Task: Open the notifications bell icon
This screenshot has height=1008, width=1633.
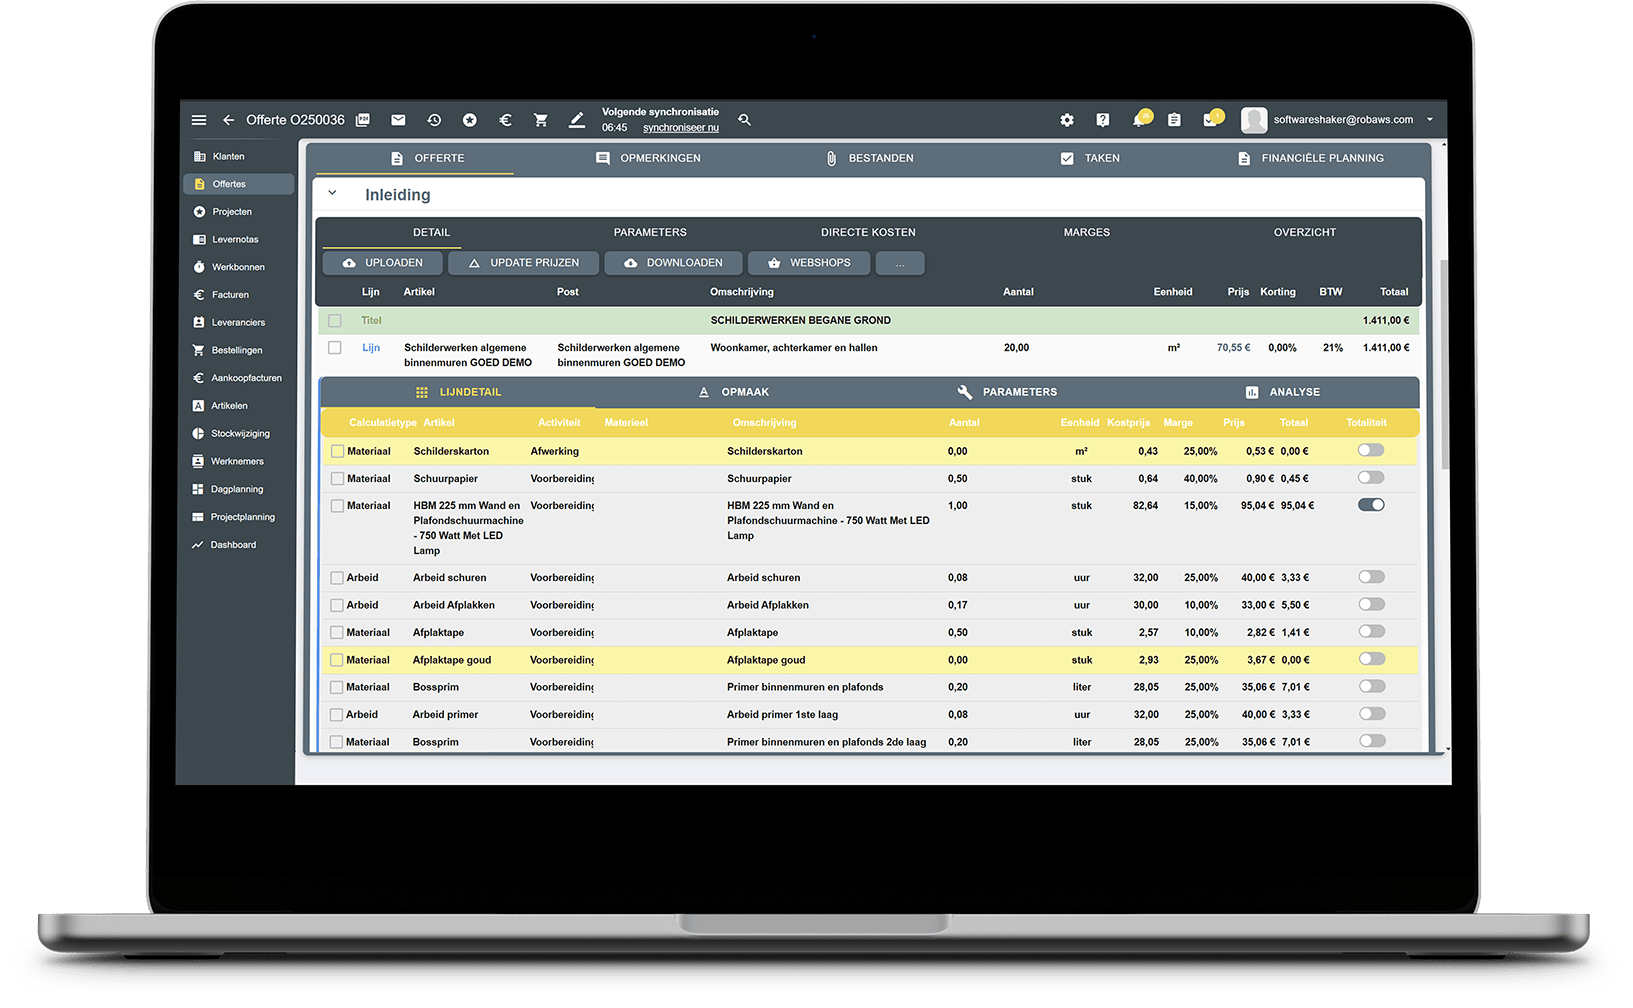Action: (1139, 120)
